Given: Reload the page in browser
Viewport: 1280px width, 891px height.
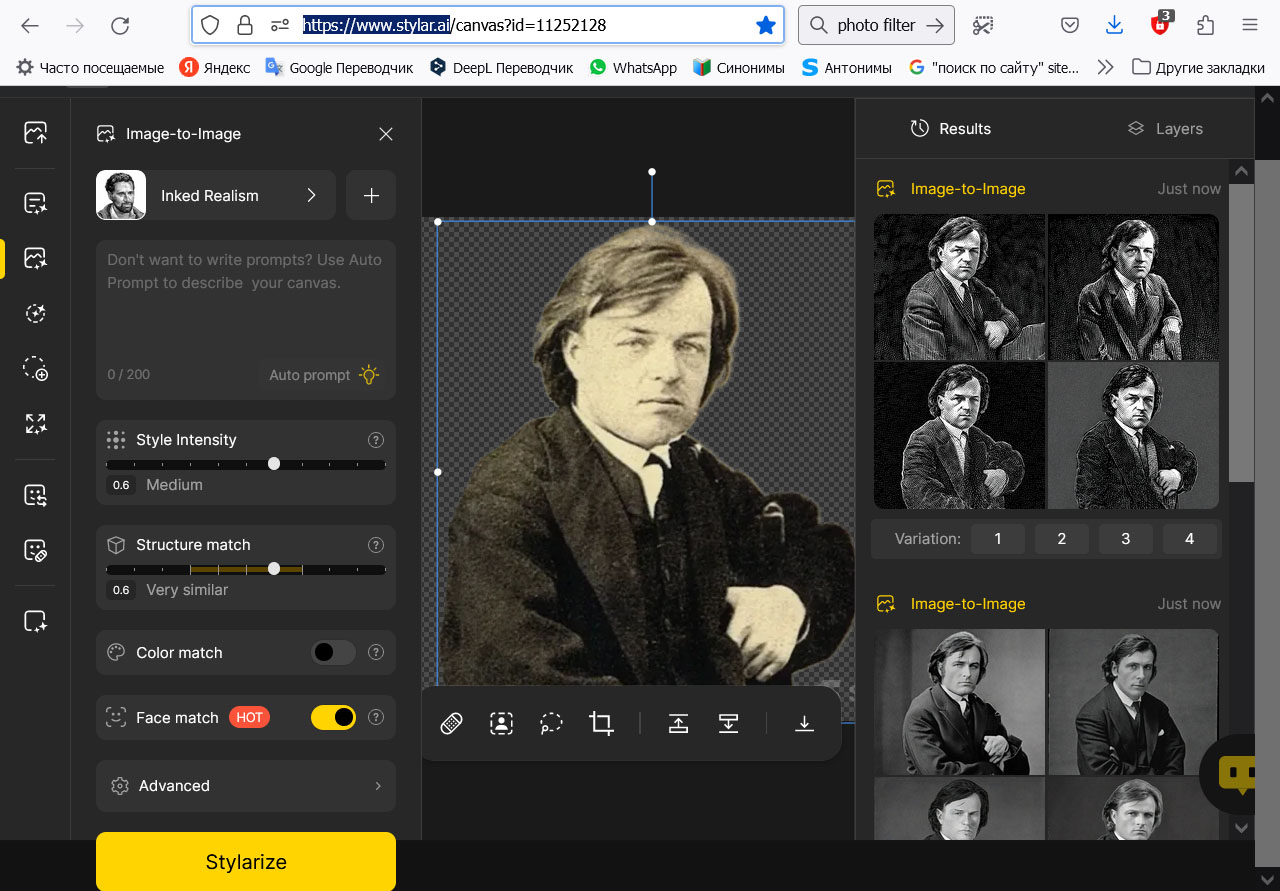Looking at the screenshot, I should [120, 26].
